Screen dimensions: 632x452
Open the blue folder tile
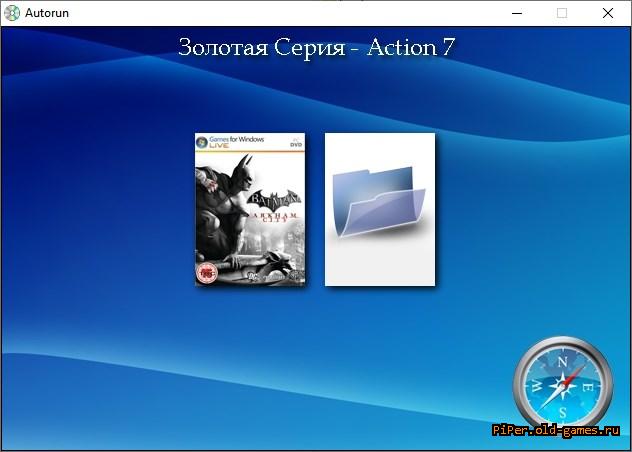click(380, 209)
